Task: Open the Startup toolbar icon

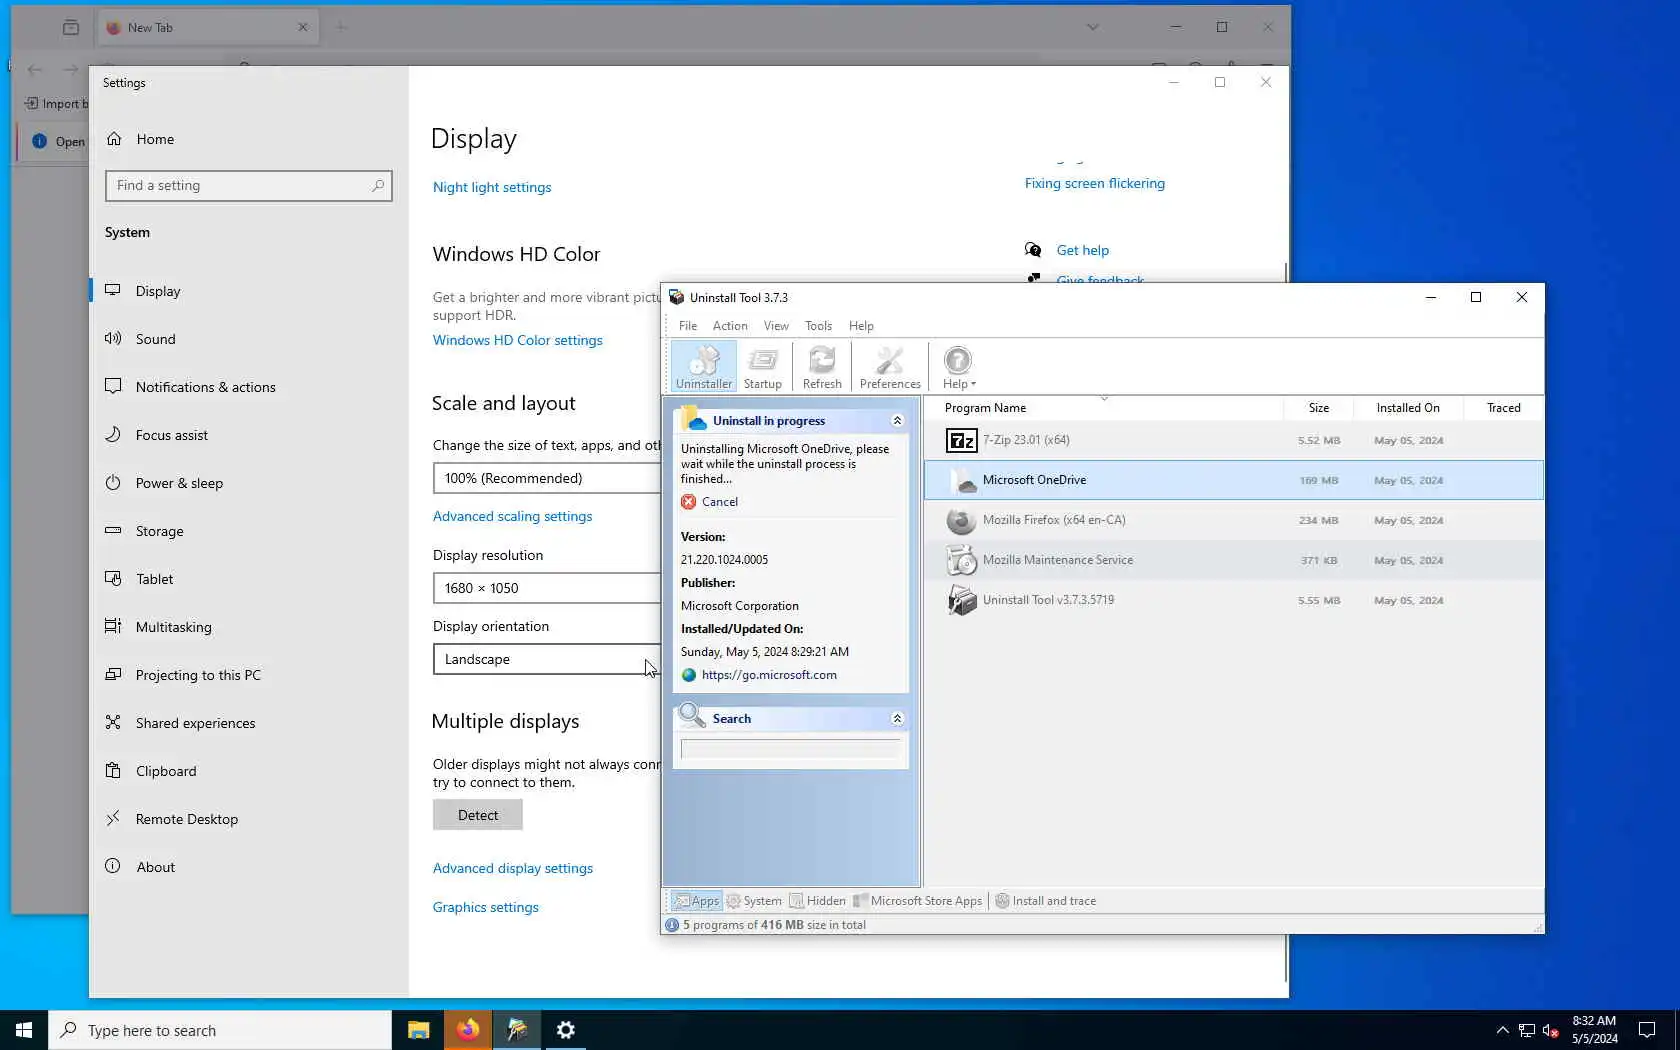Action: pyautogui.click(x=763, y=367)
